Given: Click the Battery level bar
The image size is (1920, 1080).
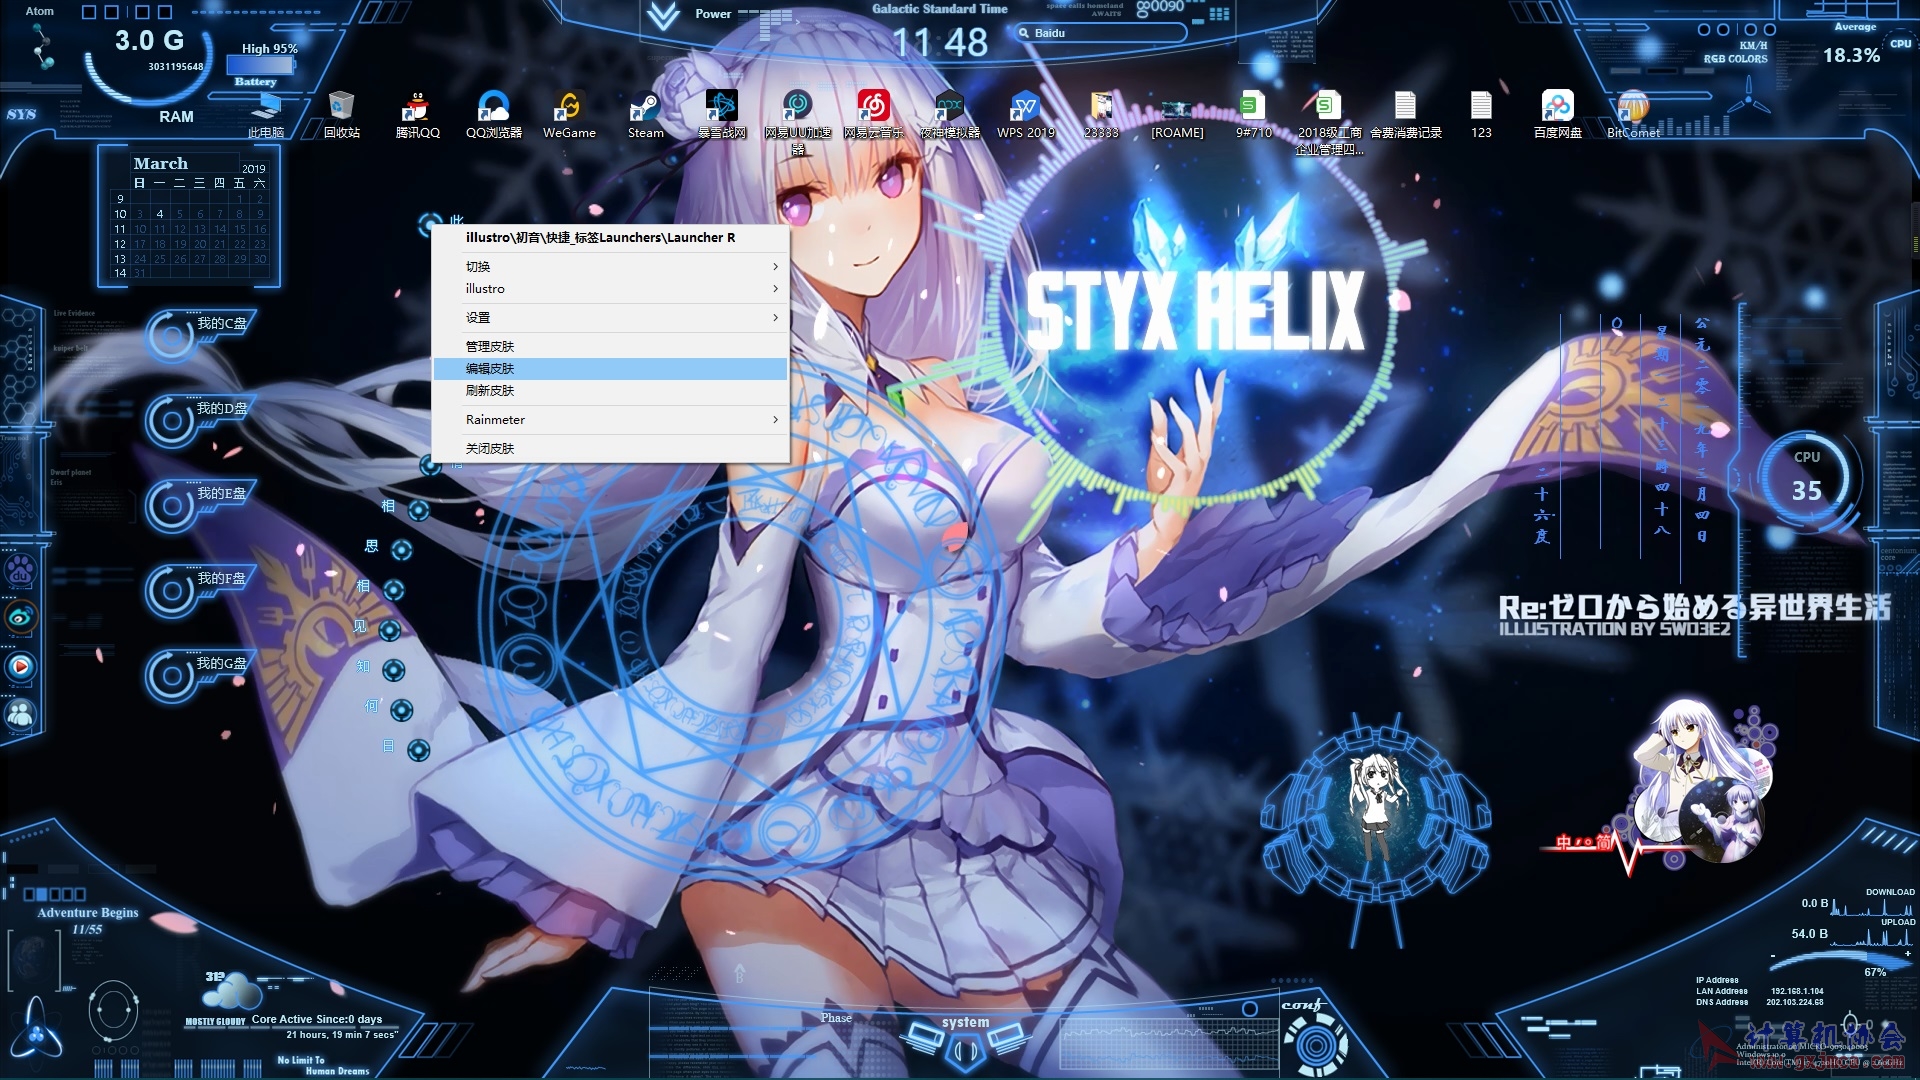Looking at the screenshot, I should click(260, 65).
